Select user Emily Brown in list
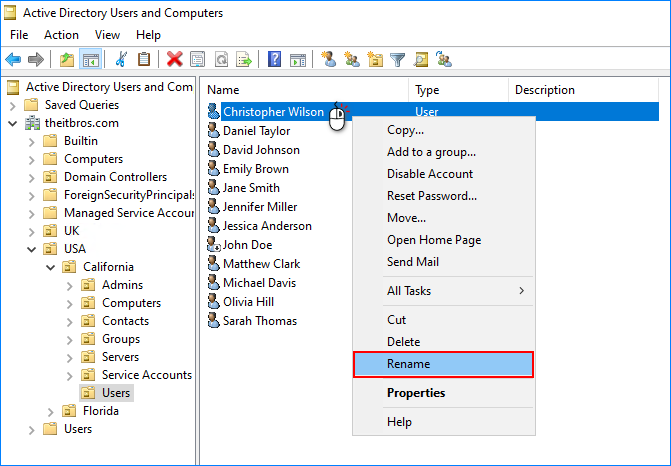The height and width of the screenshot is (466, 671). pyautogui.click(x=255, y=169)
